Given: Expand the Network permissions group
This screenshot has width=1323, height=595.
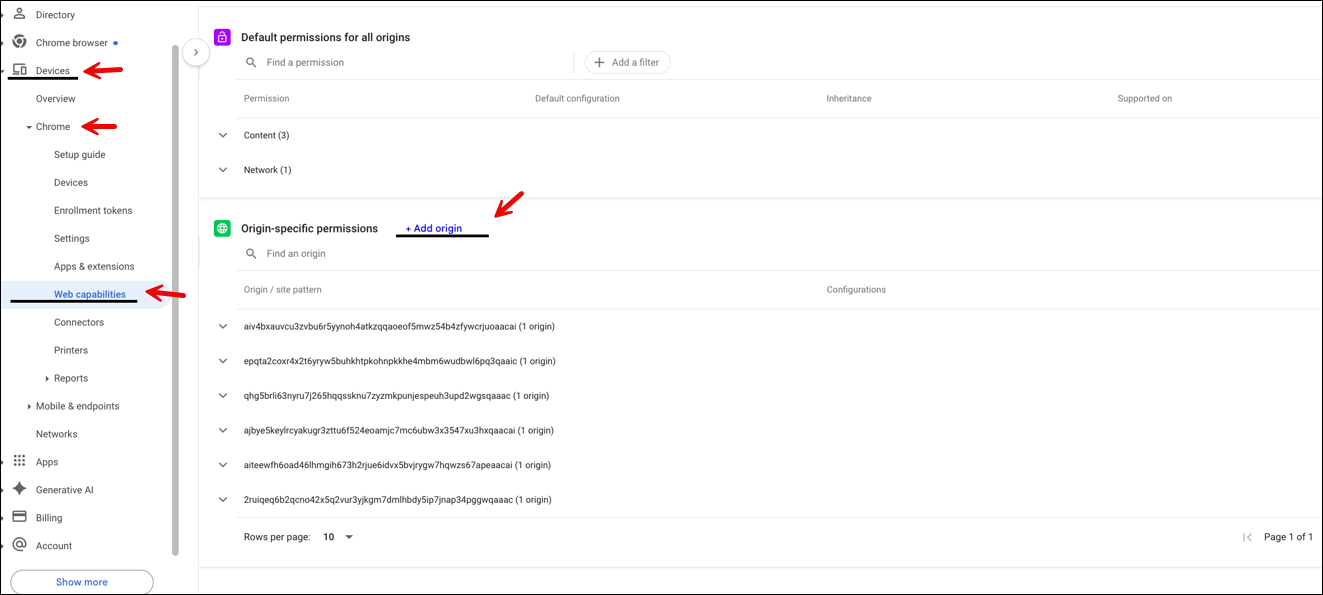Looking at the screenshot, I should (x=223, y=169).
